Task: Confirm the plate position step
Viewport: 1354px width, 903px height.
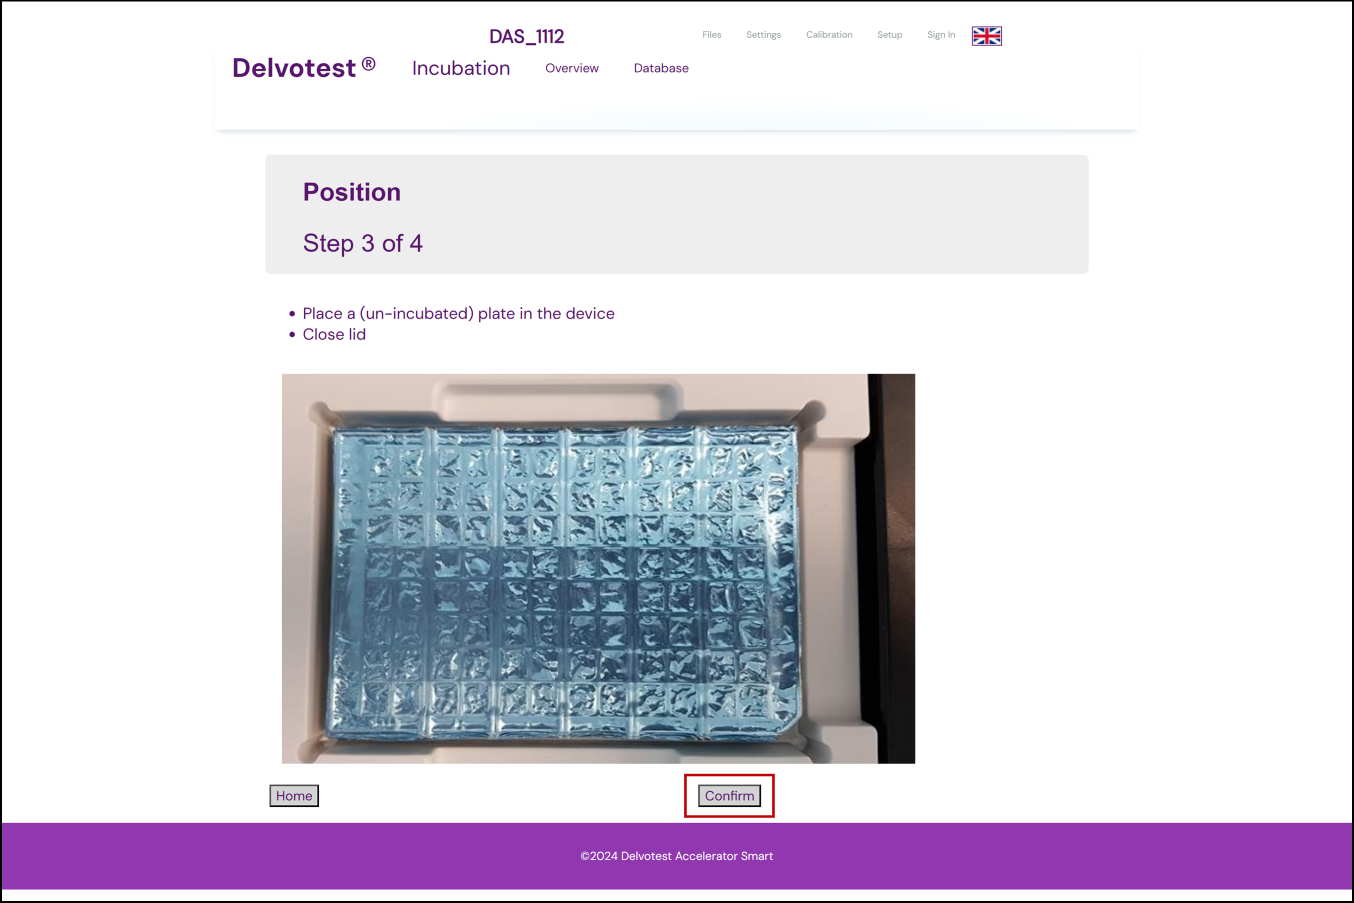Action: [x=729, y=796]
